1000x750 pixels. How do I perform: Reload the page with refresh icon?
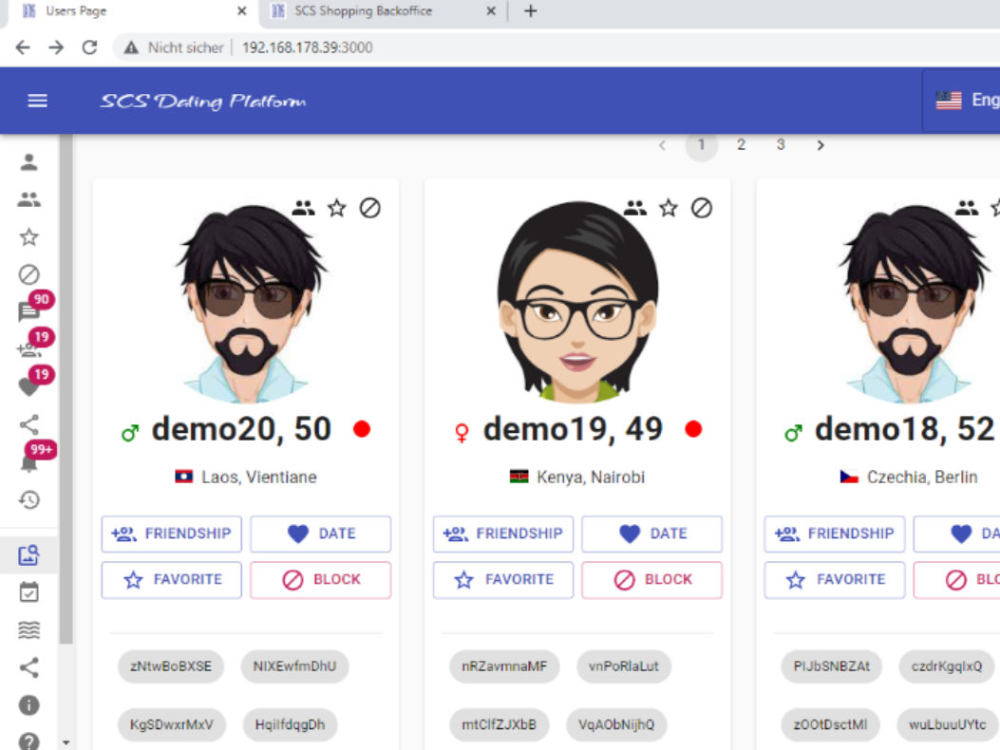click(89, 47)
